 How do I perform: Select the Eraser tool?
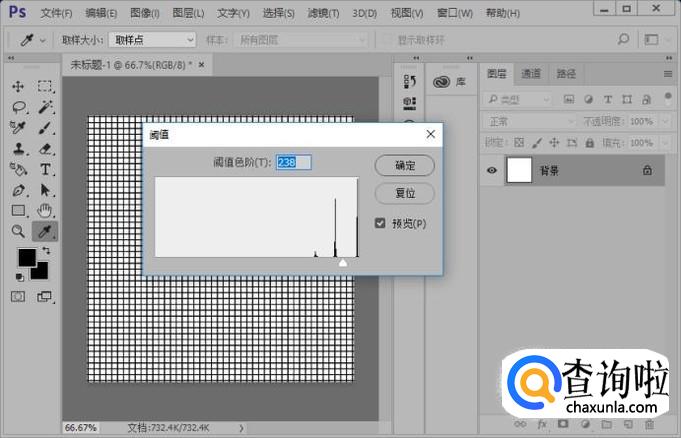pyautogui.click(x=46, y=149)
